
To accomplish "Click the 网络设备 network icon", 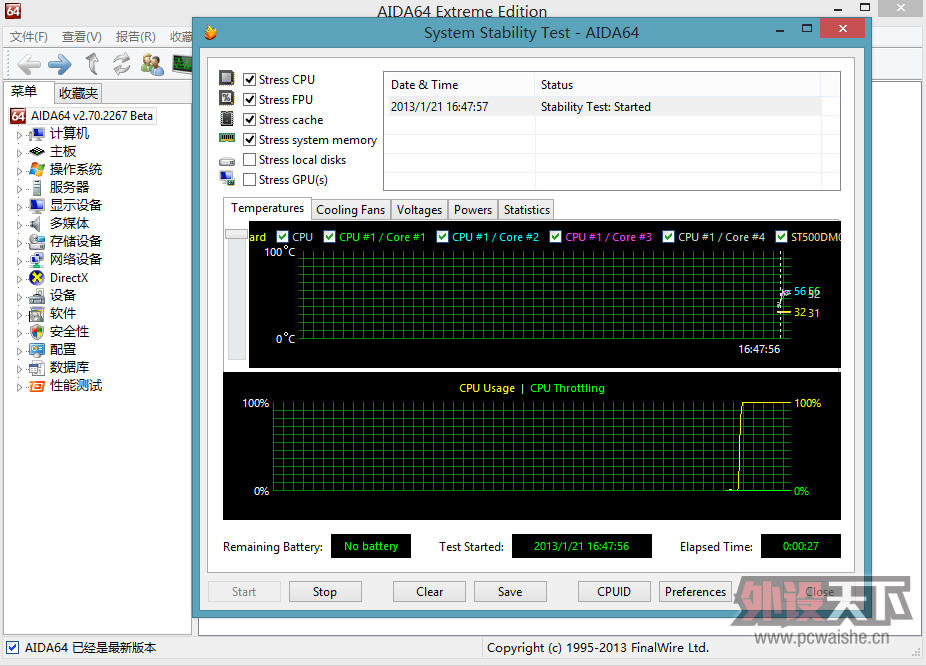I will click(x=37, y=259).
